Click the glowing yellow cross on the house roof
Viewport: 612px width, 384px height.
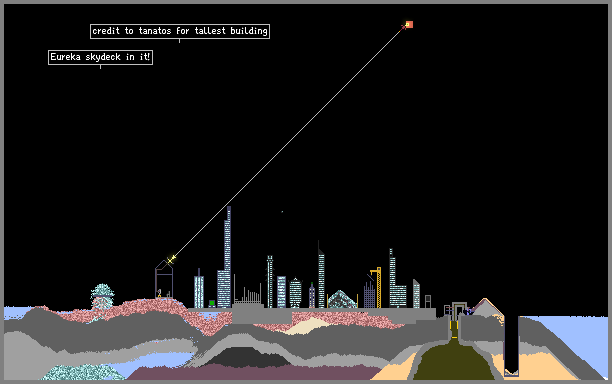click(171, 259)
